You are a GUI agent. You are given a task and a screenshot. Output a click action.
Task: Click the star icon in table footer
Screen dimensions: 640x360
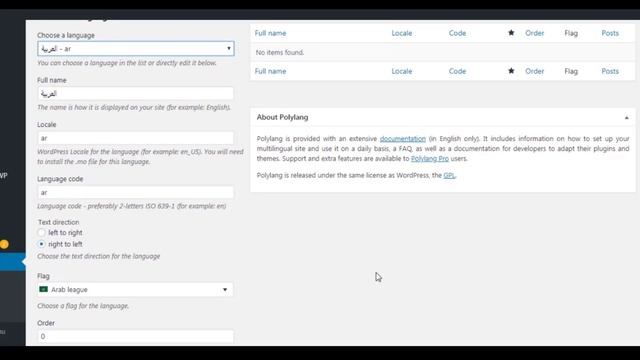pos(511,71)
